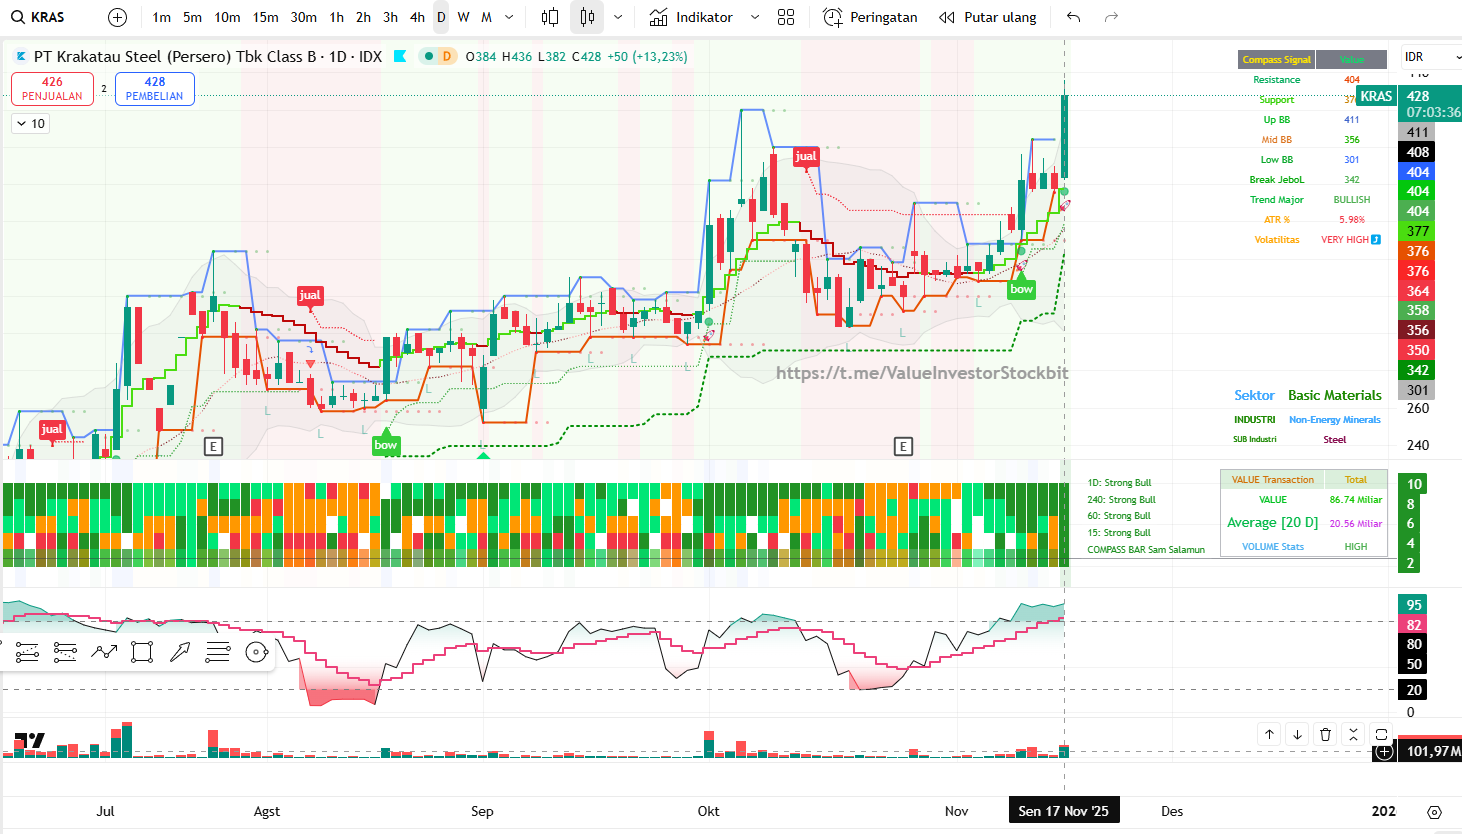Expand the Indikator favorites dropdown
Image resolution: width=1462 pixels, height=834 pixels.
pyautogui.click(x=755, y=17)
